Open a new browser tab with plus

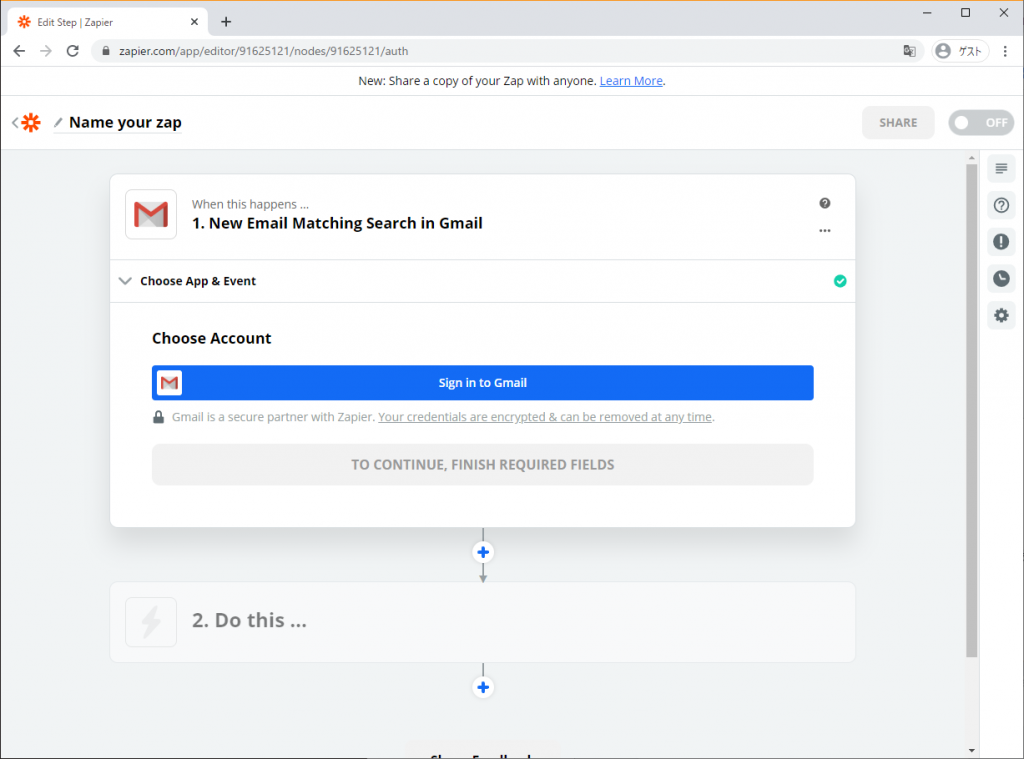(x=226, y=22)
